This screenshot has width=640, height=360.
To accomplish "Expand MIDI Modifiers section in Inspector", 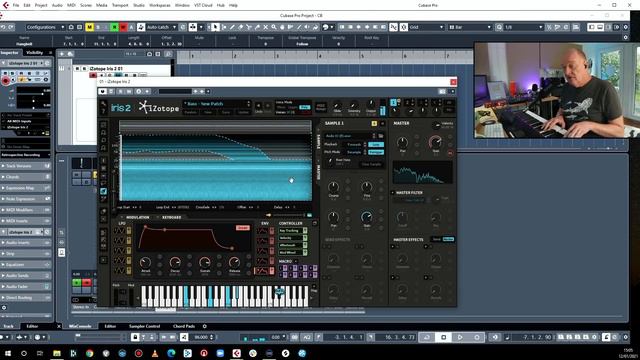I will (x=25, y=210).
